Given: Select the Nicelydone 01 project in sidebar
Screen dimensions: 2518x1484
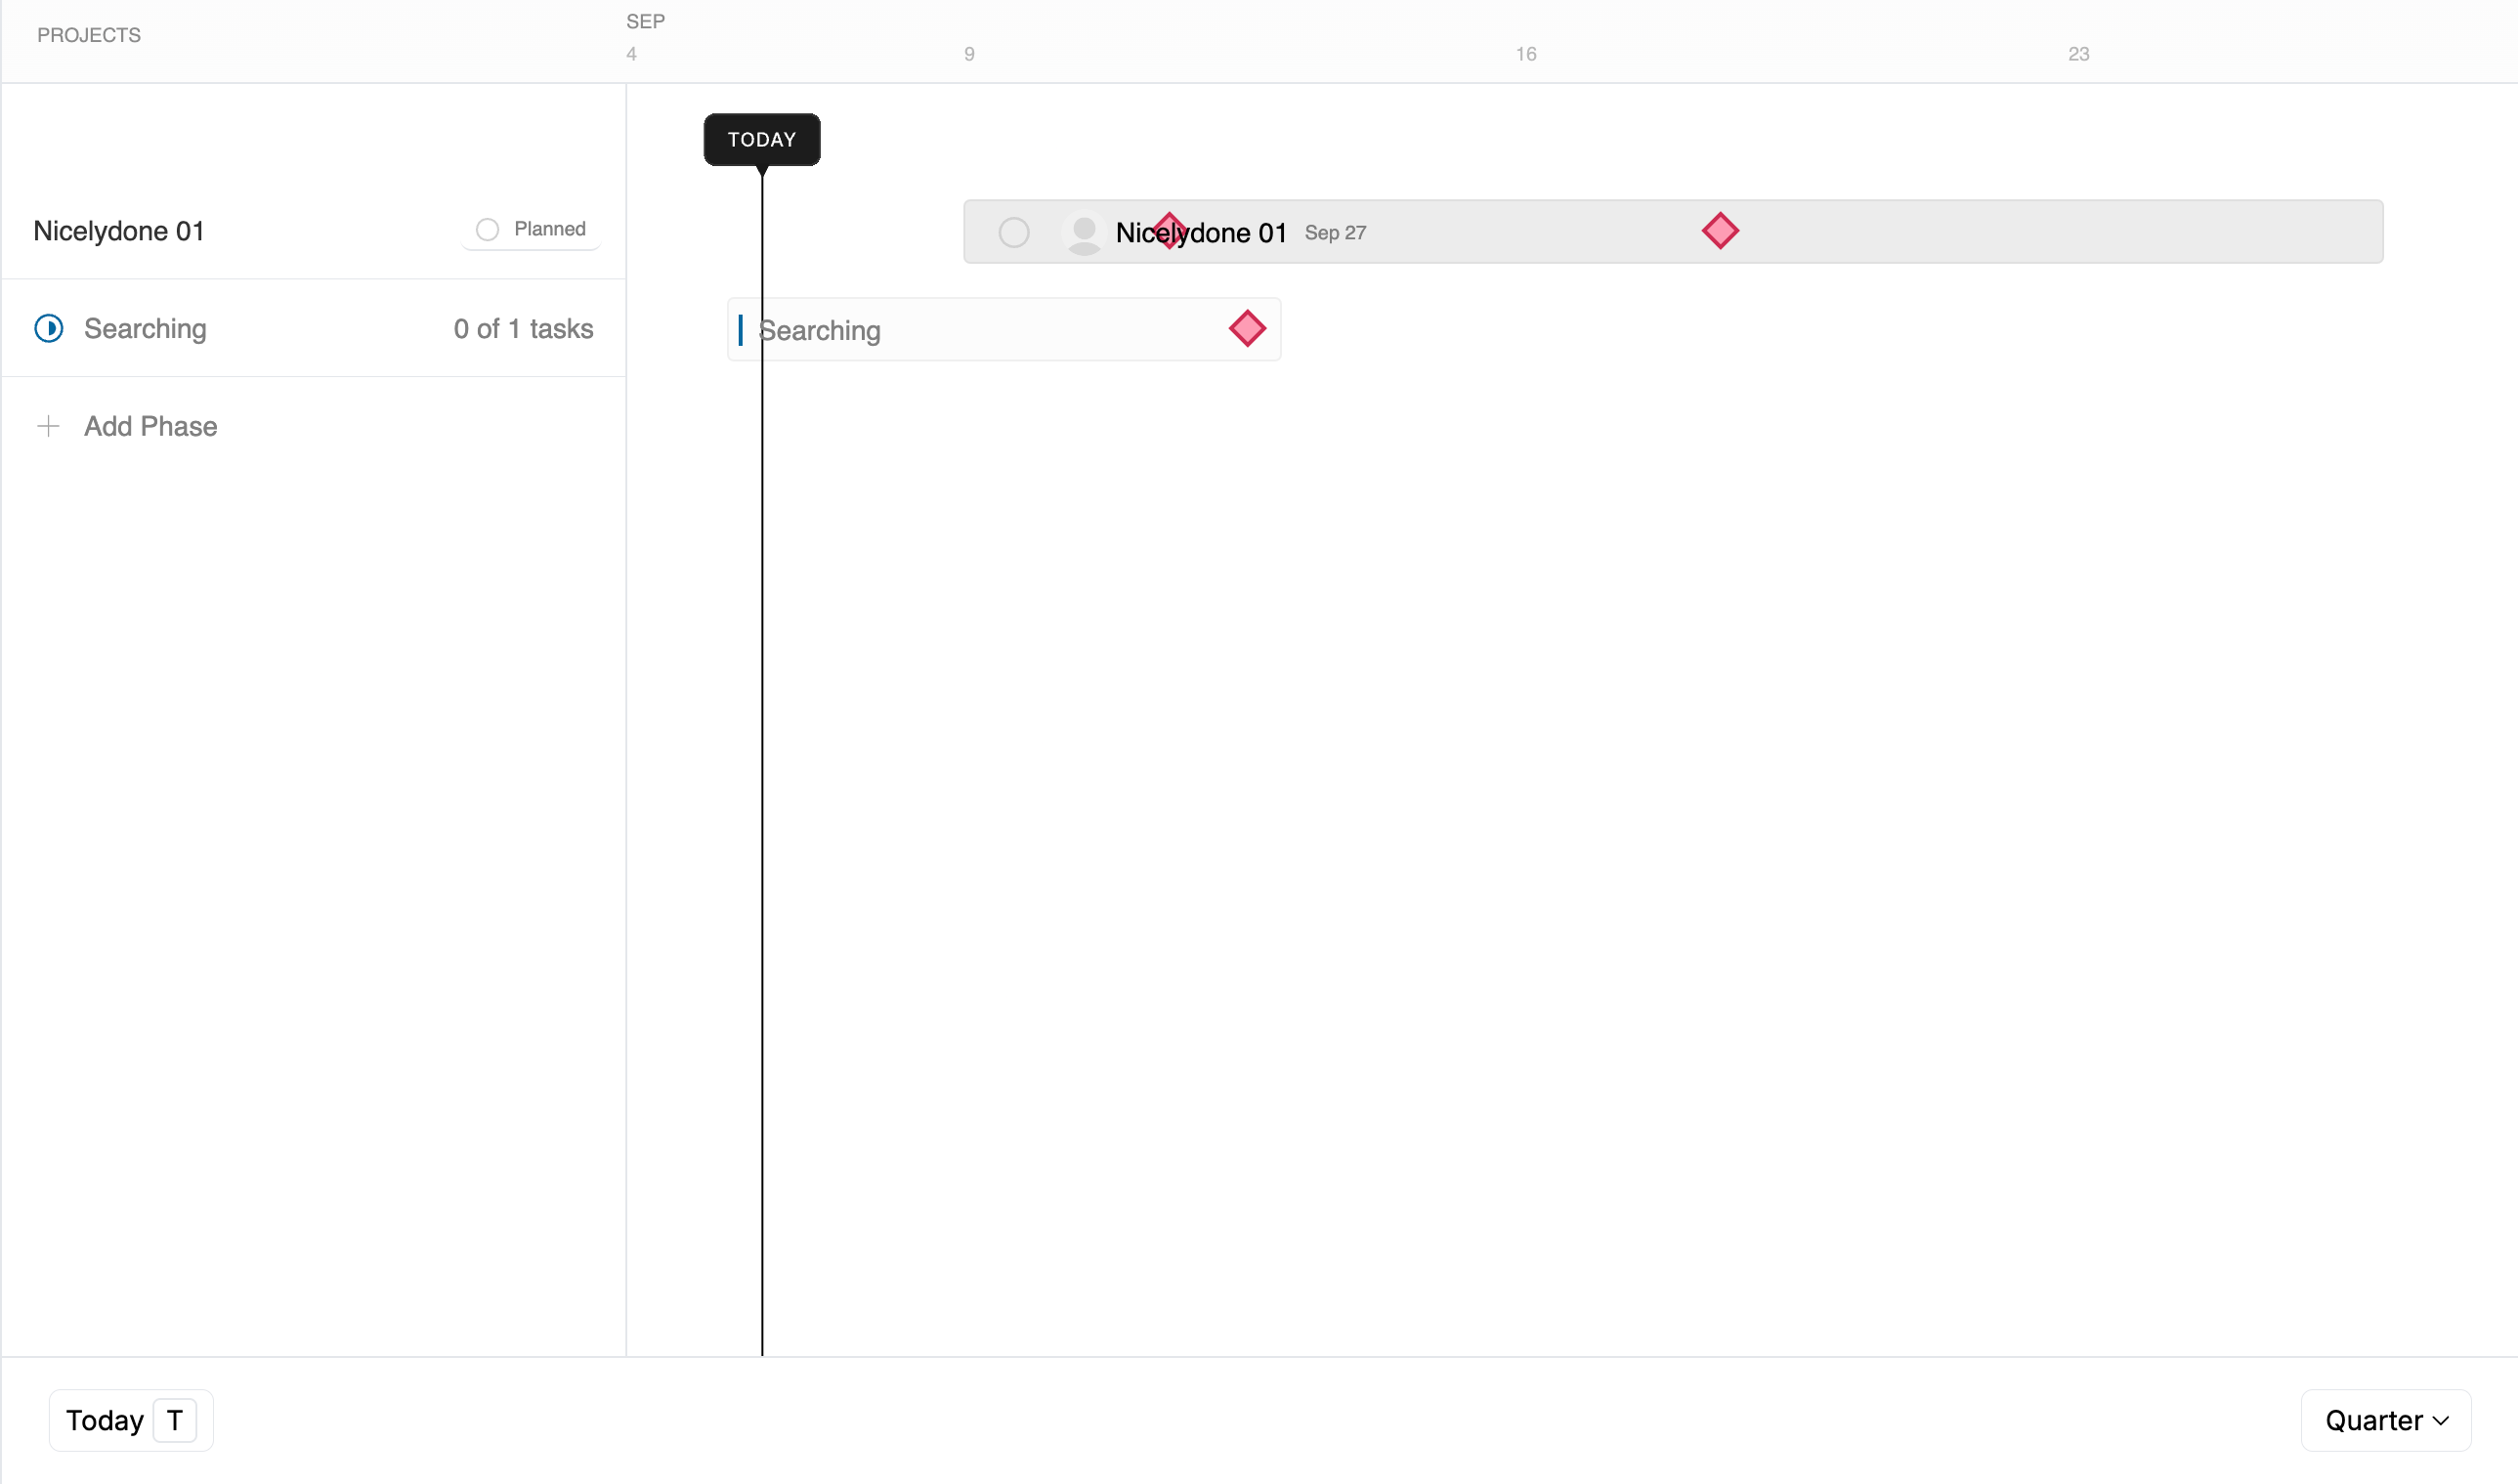Looking at the screenshot, I should [x=119, y=231].
